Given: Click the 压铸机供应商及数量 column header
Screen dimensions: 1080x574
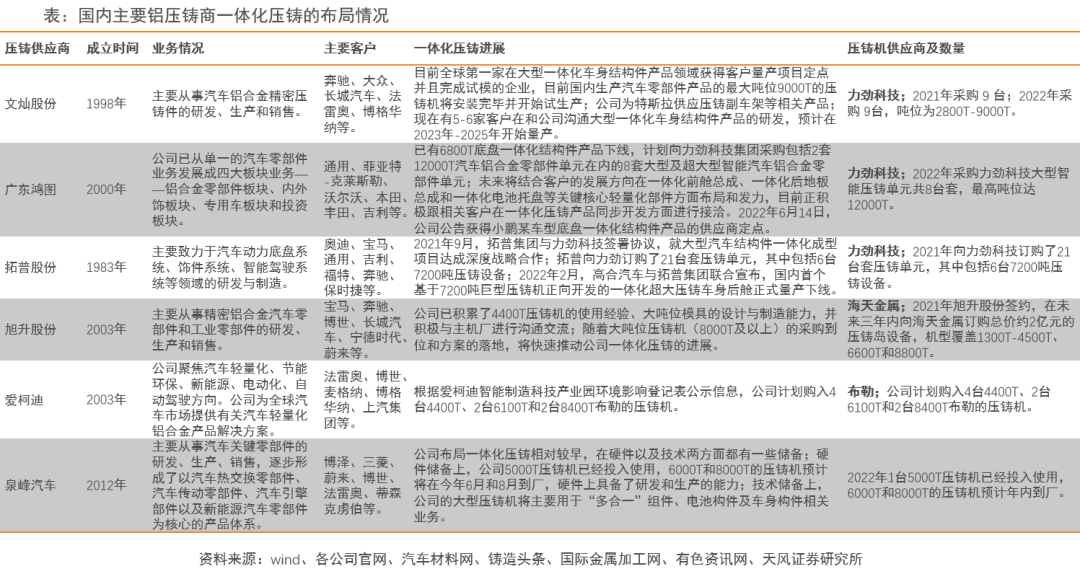Looking at the screenshot, I should [906, 48].
